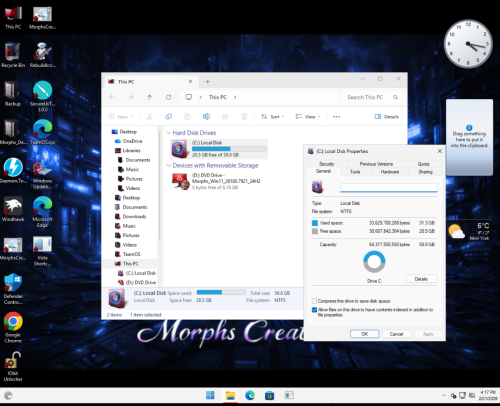Click the taskbar date and time

[x=487, y=395]
